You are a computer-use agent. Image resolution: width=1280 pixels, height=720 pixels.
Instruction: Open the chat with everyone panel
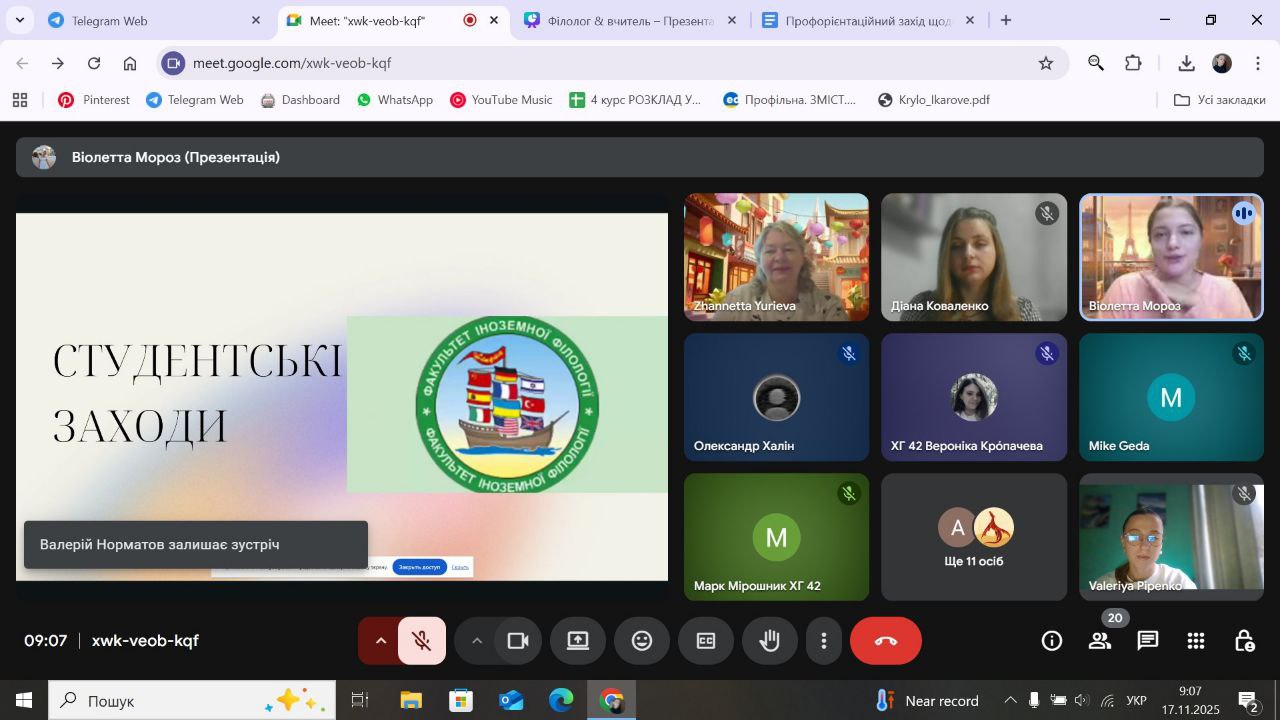1147,641
